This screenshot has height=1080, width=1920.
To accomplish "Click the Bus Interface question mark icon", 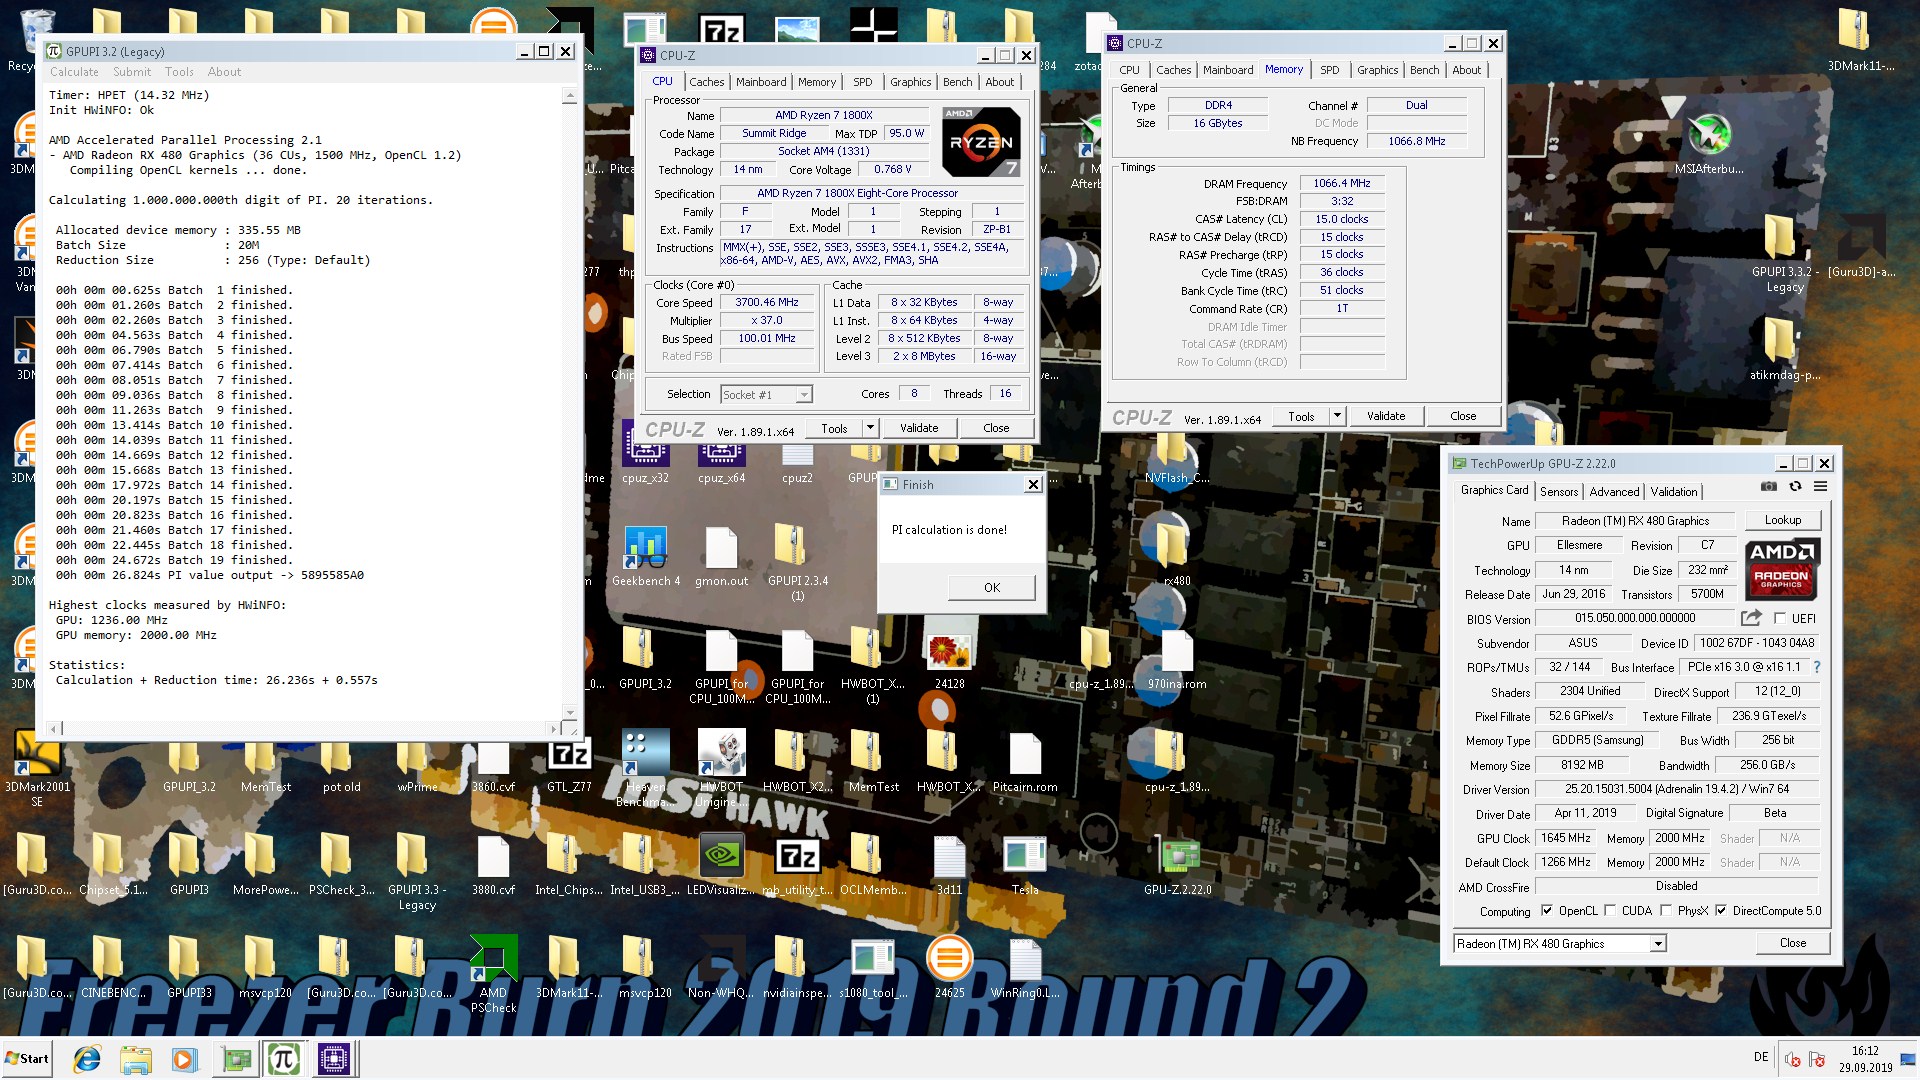I will 1816,667.
